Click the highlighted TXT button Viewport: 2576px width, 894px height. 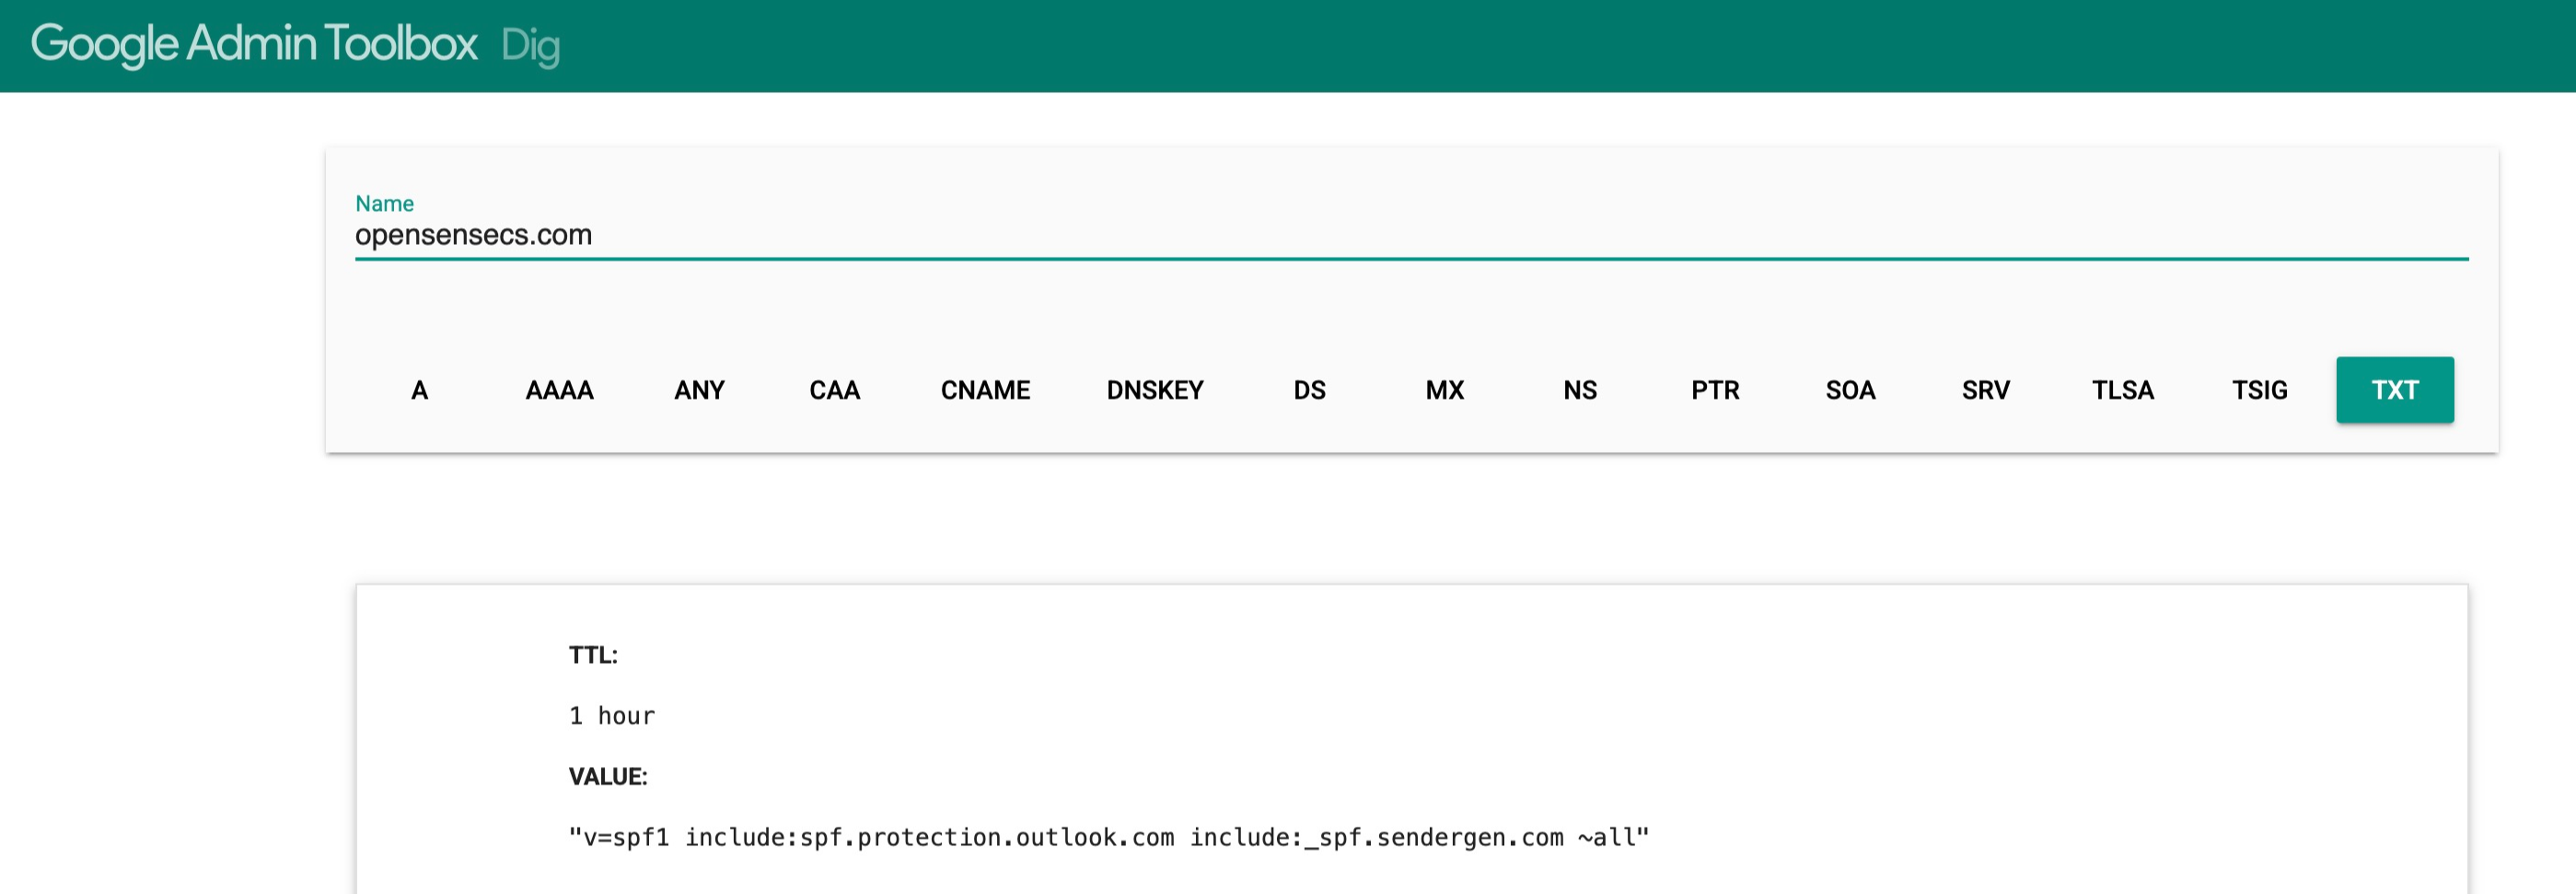2395,390
